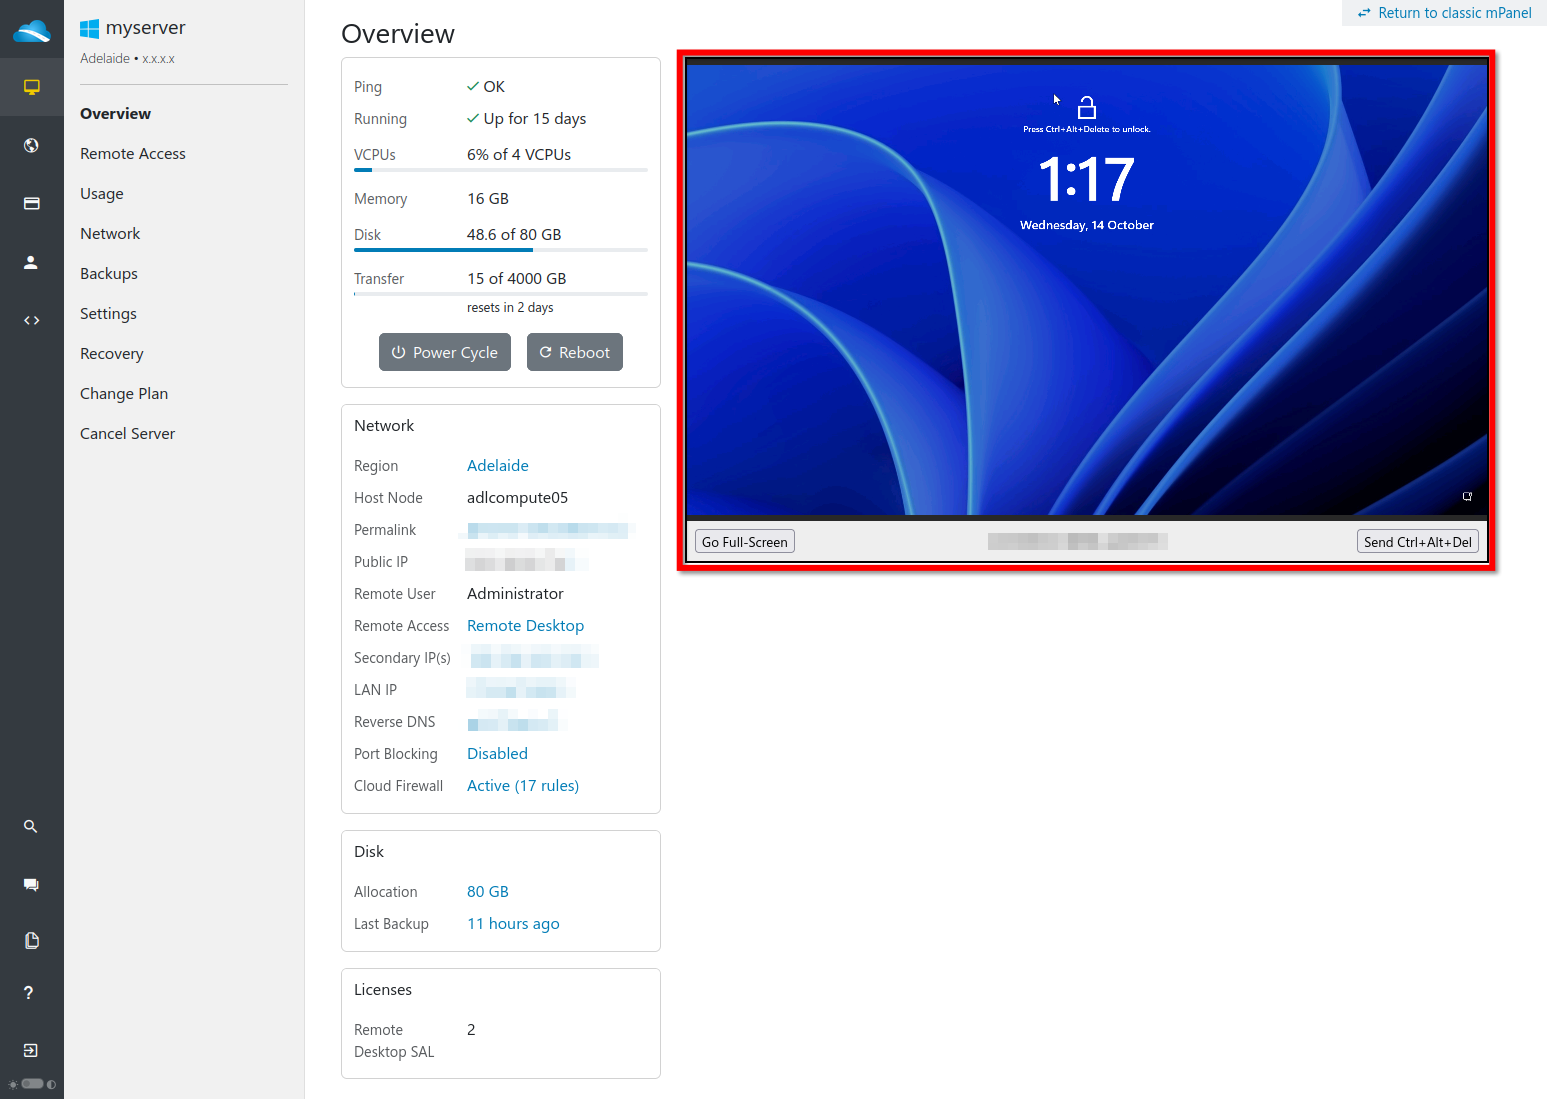
Task: Toggle the light/dark theme switch
Action: click(32, 1084)
